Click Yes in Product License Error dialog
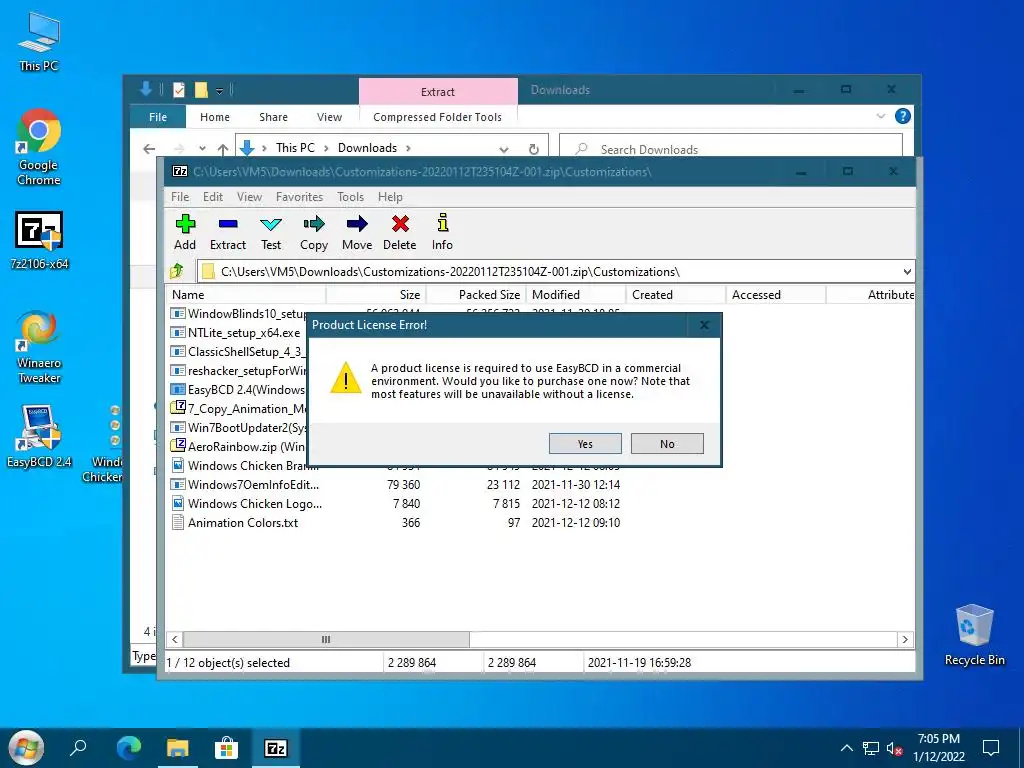 click(x=585, y=443)
